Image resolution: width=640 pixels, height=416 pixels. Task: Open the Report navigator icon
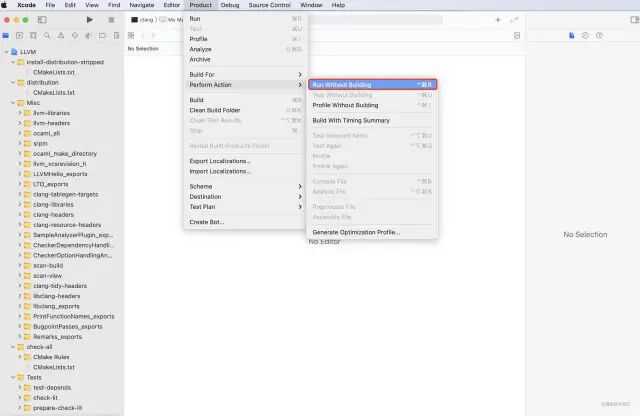point(116,36)
